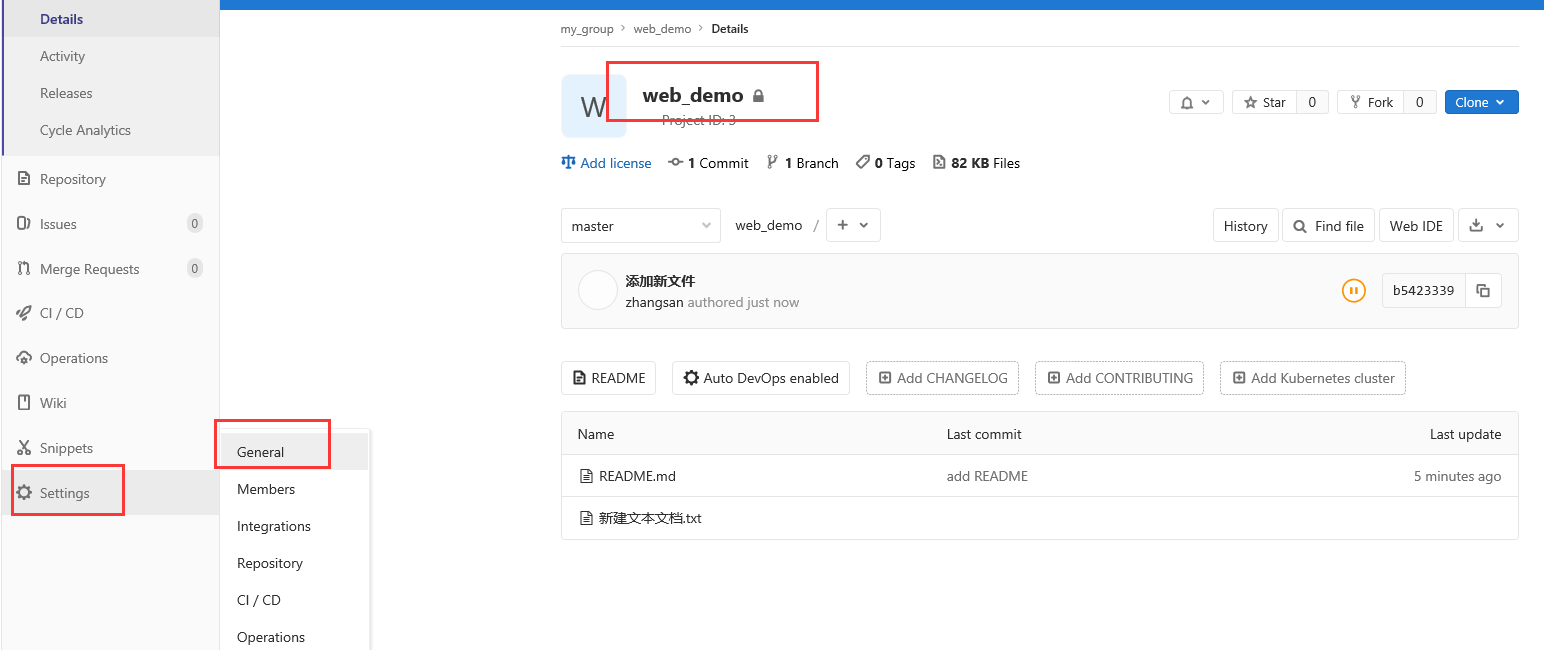
Task: Click Auto DevOps enabled button
Action: [761, 378]
